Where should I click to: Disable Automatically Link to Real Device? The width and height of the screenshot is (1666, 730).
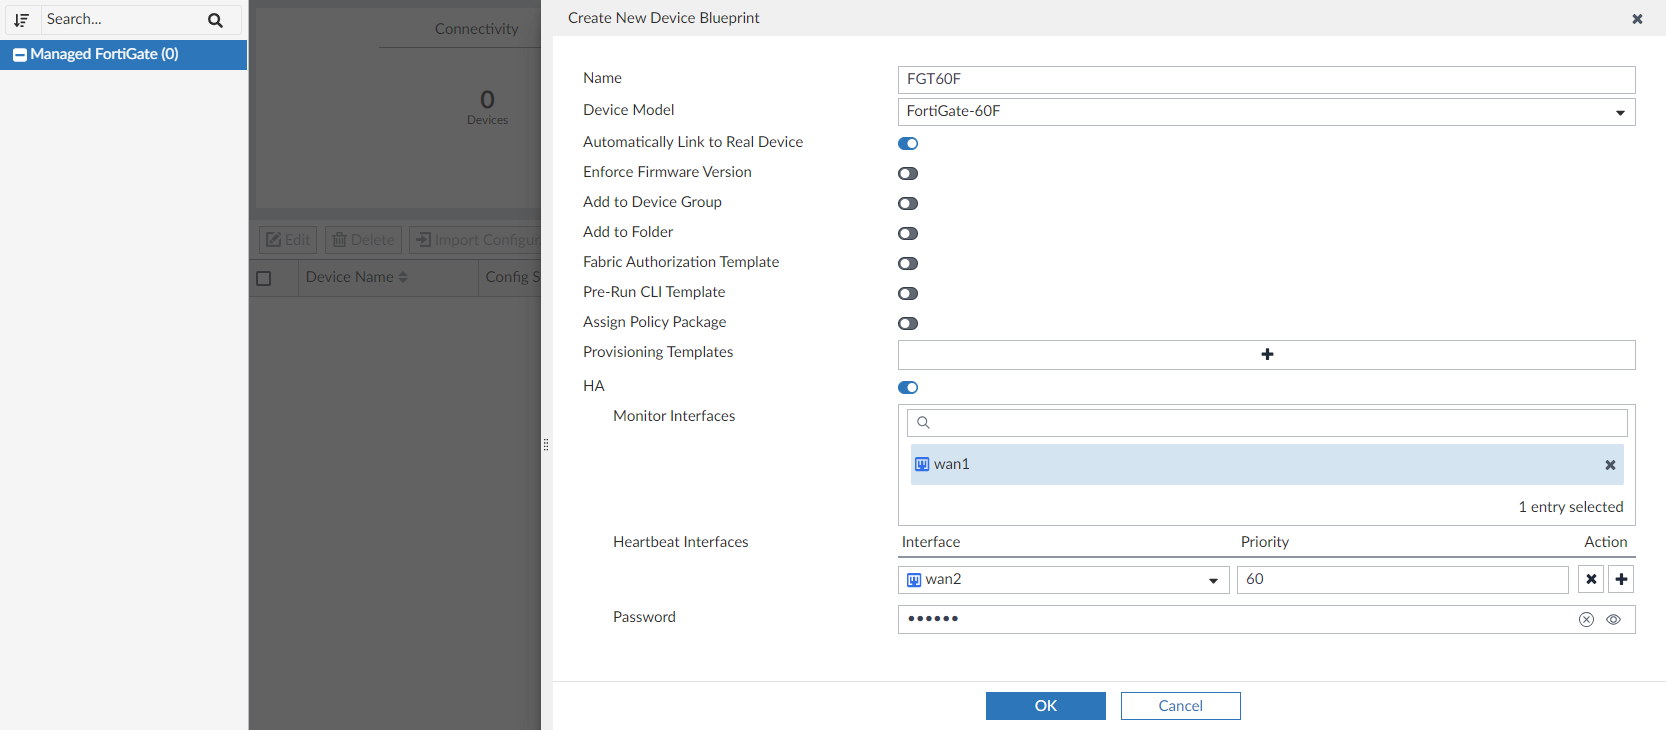pyautogui.click(x=908, y=143)
